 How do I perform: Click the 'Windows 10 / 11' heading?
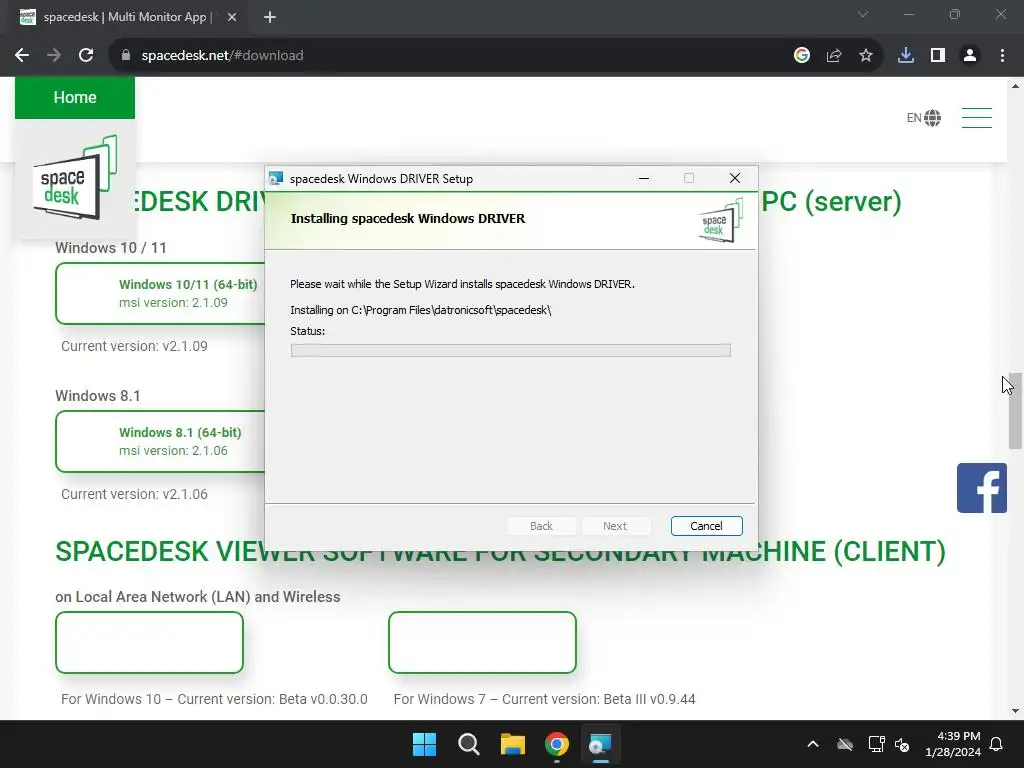(x=111, y=248)
